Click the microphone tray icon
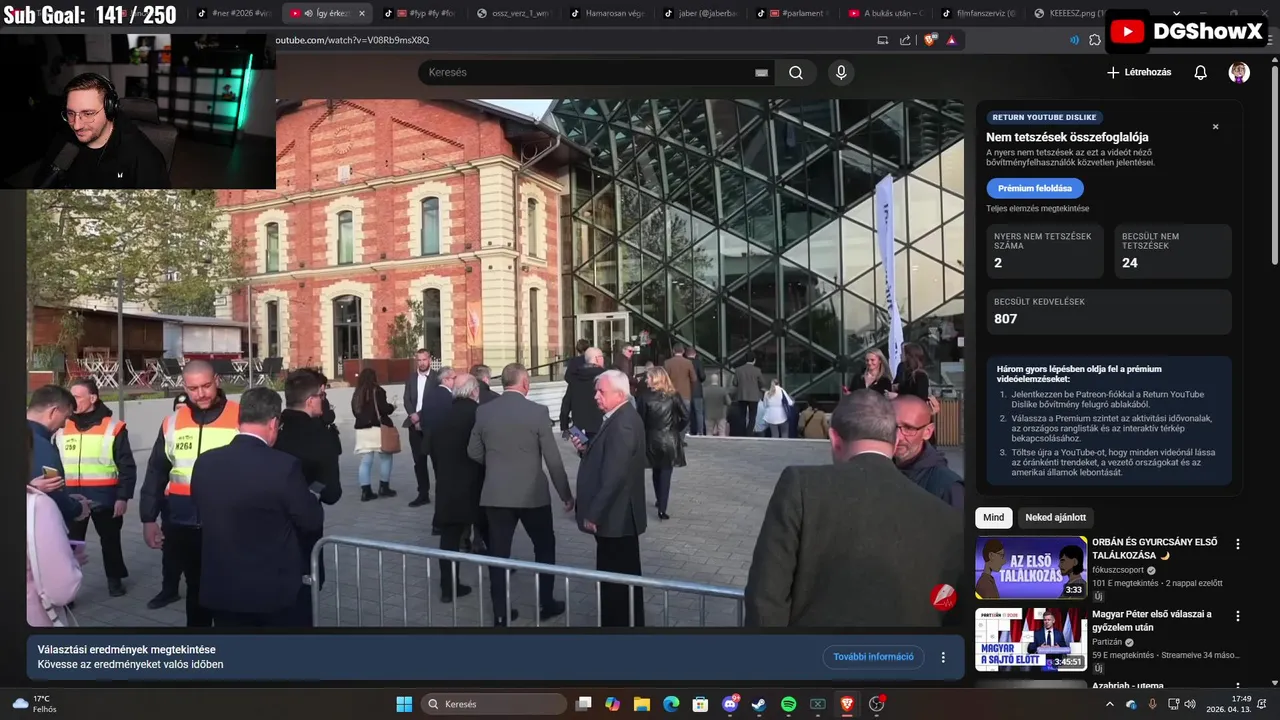1280x720 pixels. click(x=1153, y=704)
